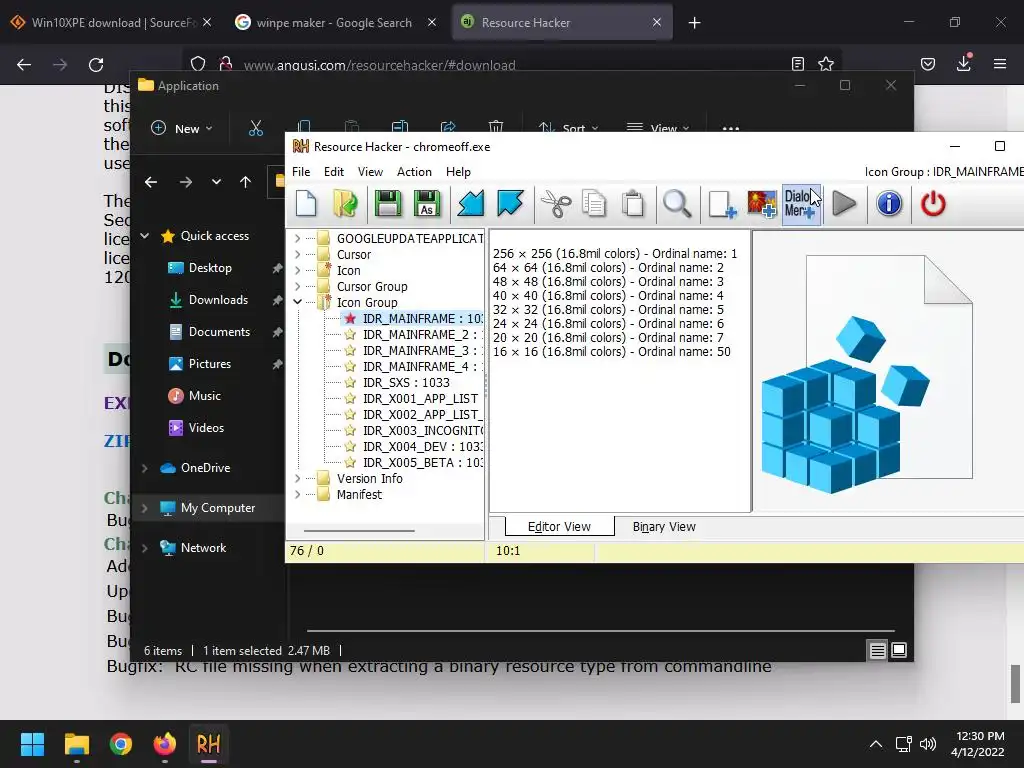Viewport: 1024px width, 768px height.
Task: Click the blue info About icon
Action: [x=889, y=204]
